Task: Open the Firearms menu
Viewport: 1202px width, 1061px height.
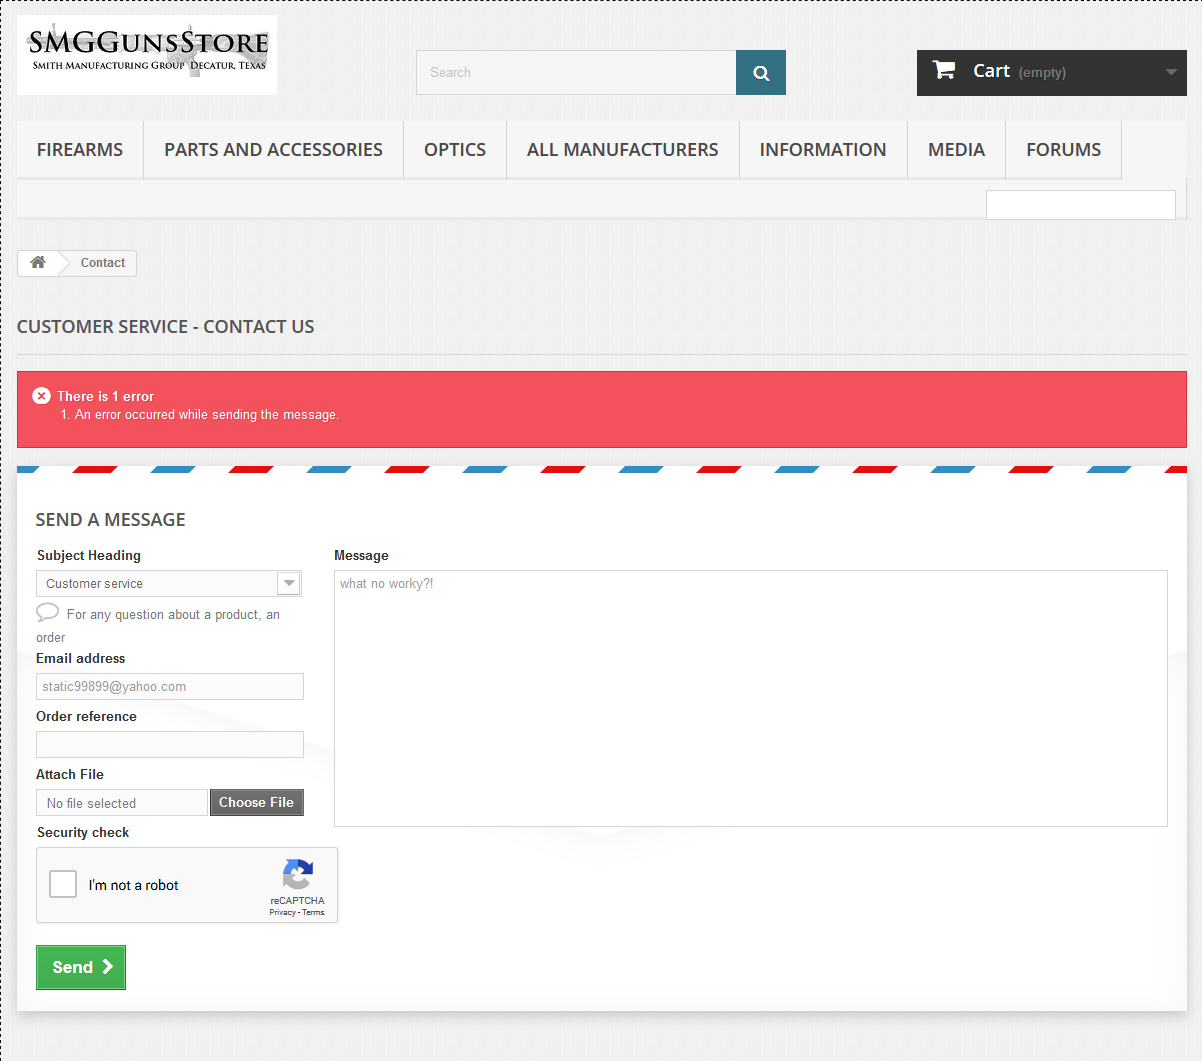Action: [80, 150]
